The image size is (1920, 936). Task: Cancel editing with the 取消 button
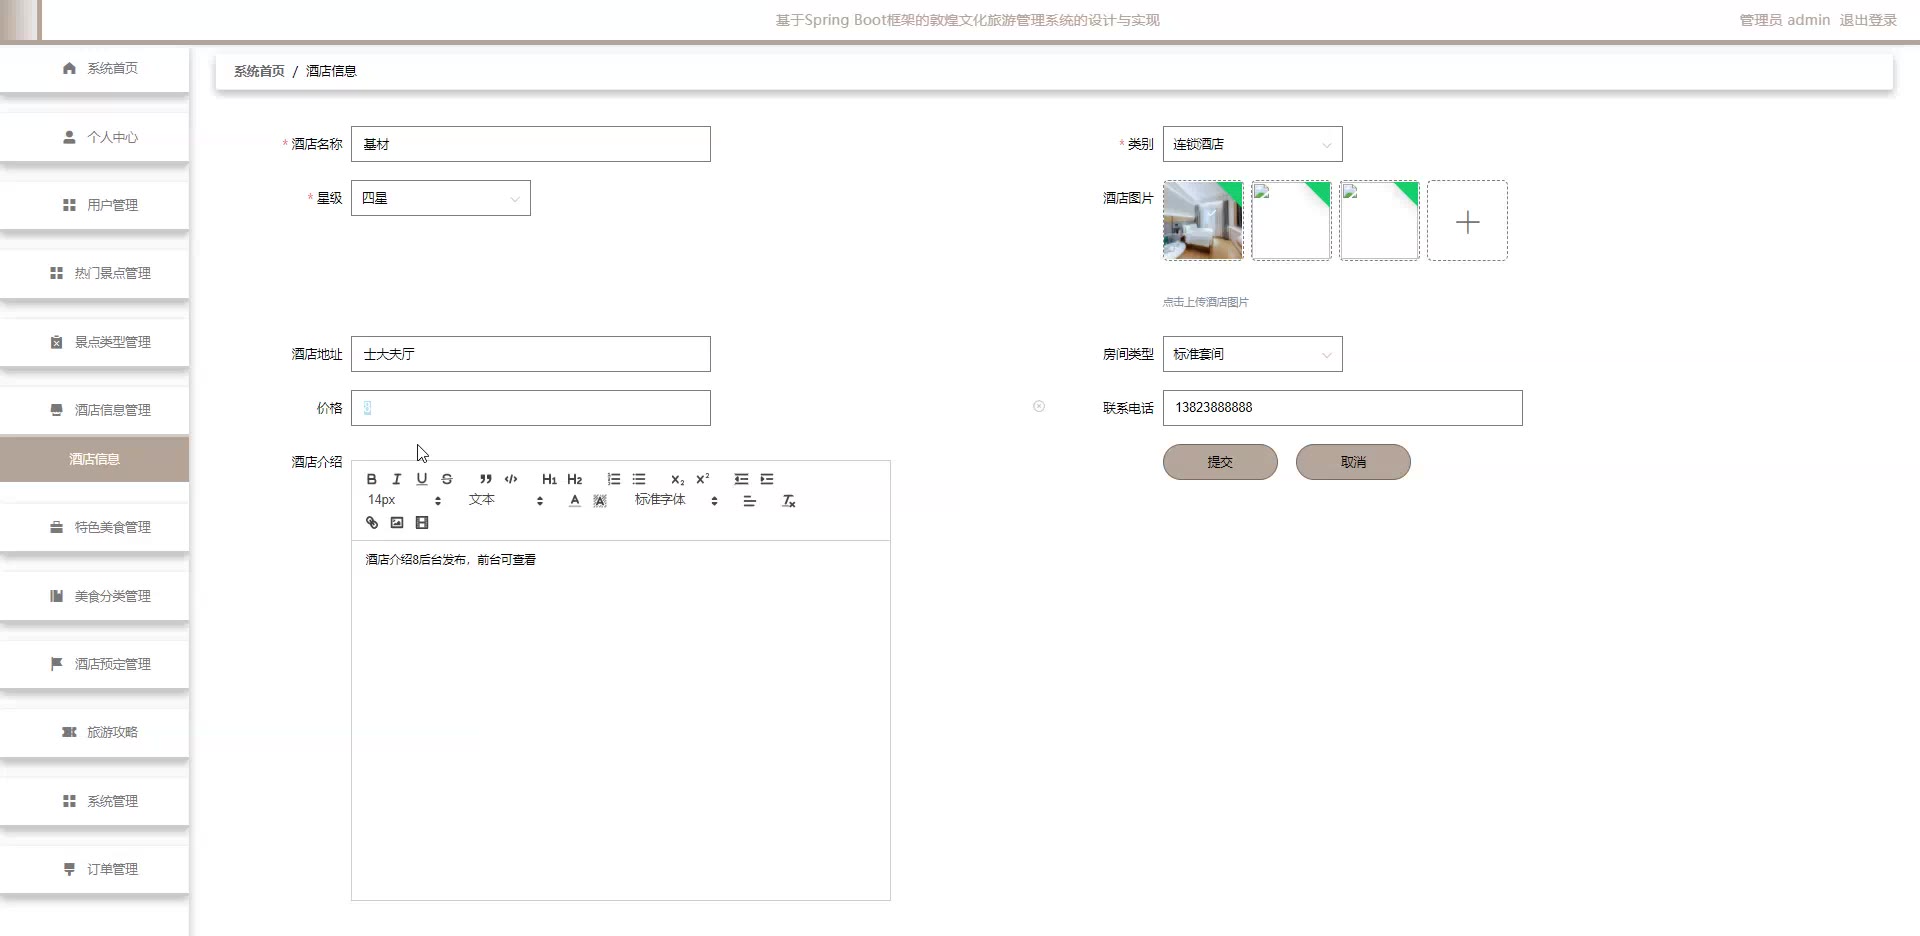(x=1353, y=462)
